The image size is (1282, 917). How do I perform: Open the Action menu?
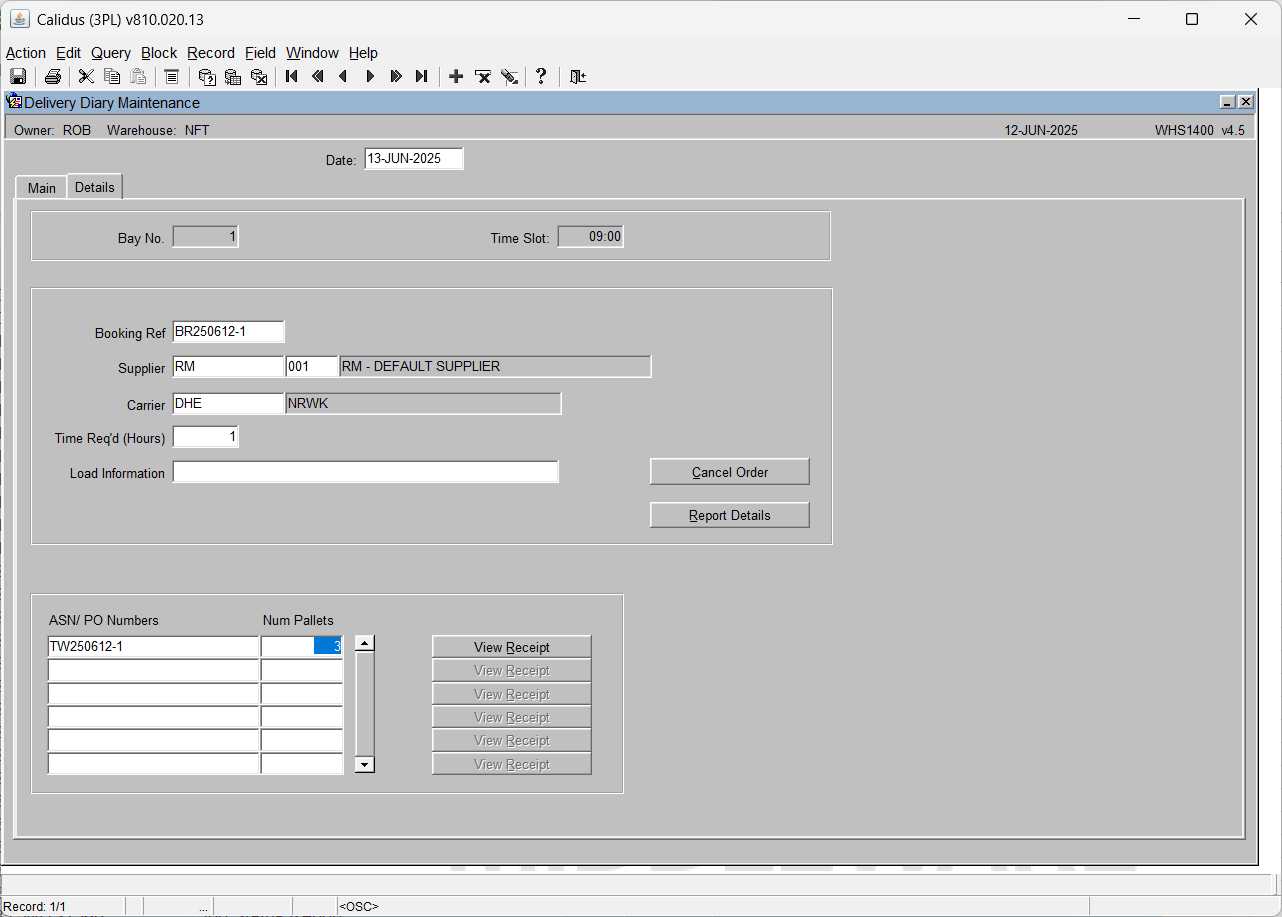click(x=26, y=53)
